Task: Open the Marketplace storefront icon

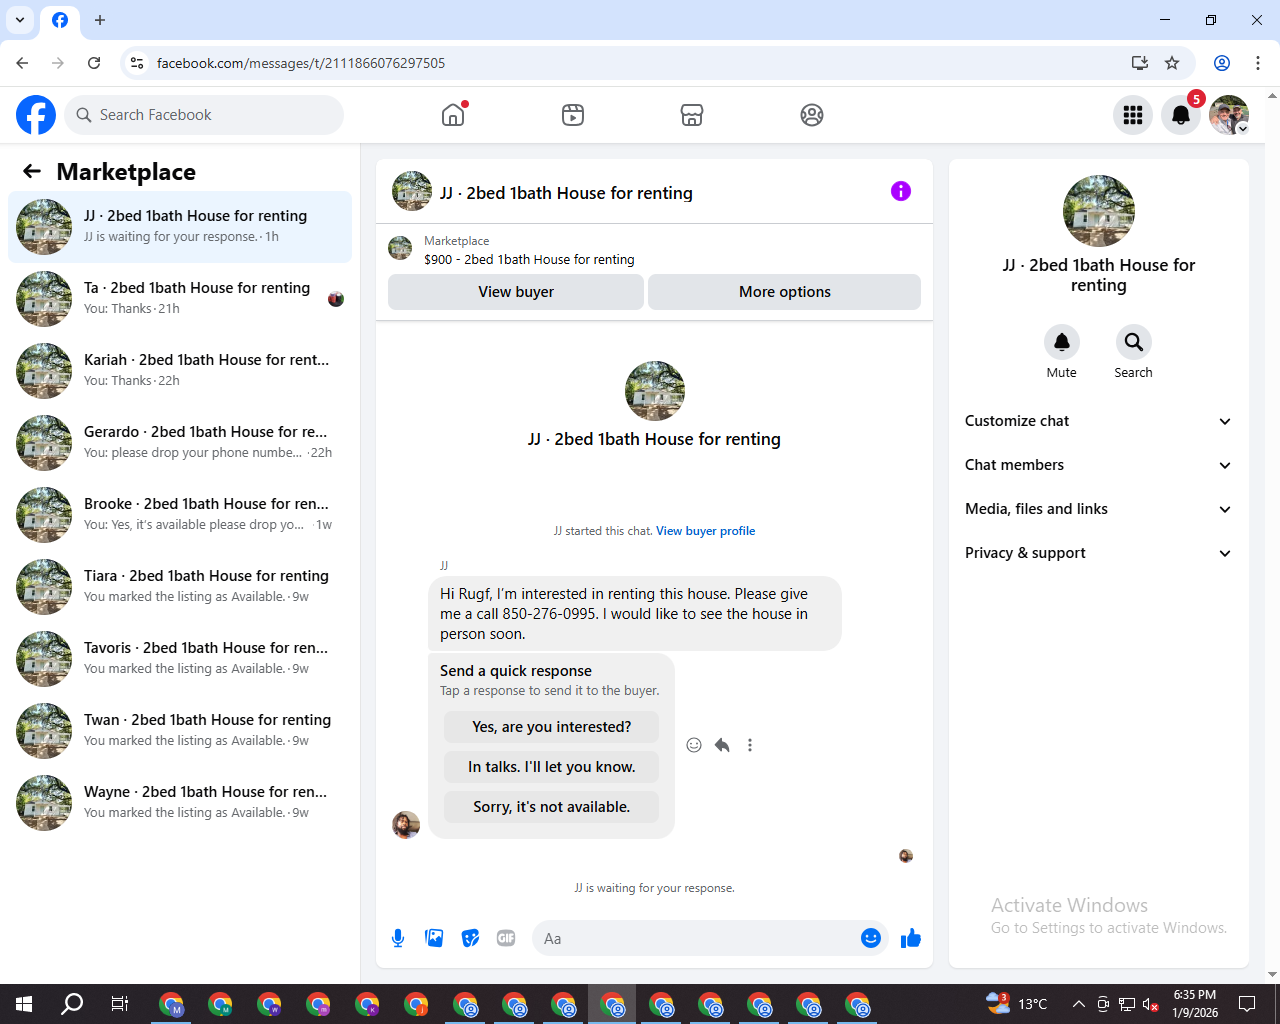Action: coord(692,115)
